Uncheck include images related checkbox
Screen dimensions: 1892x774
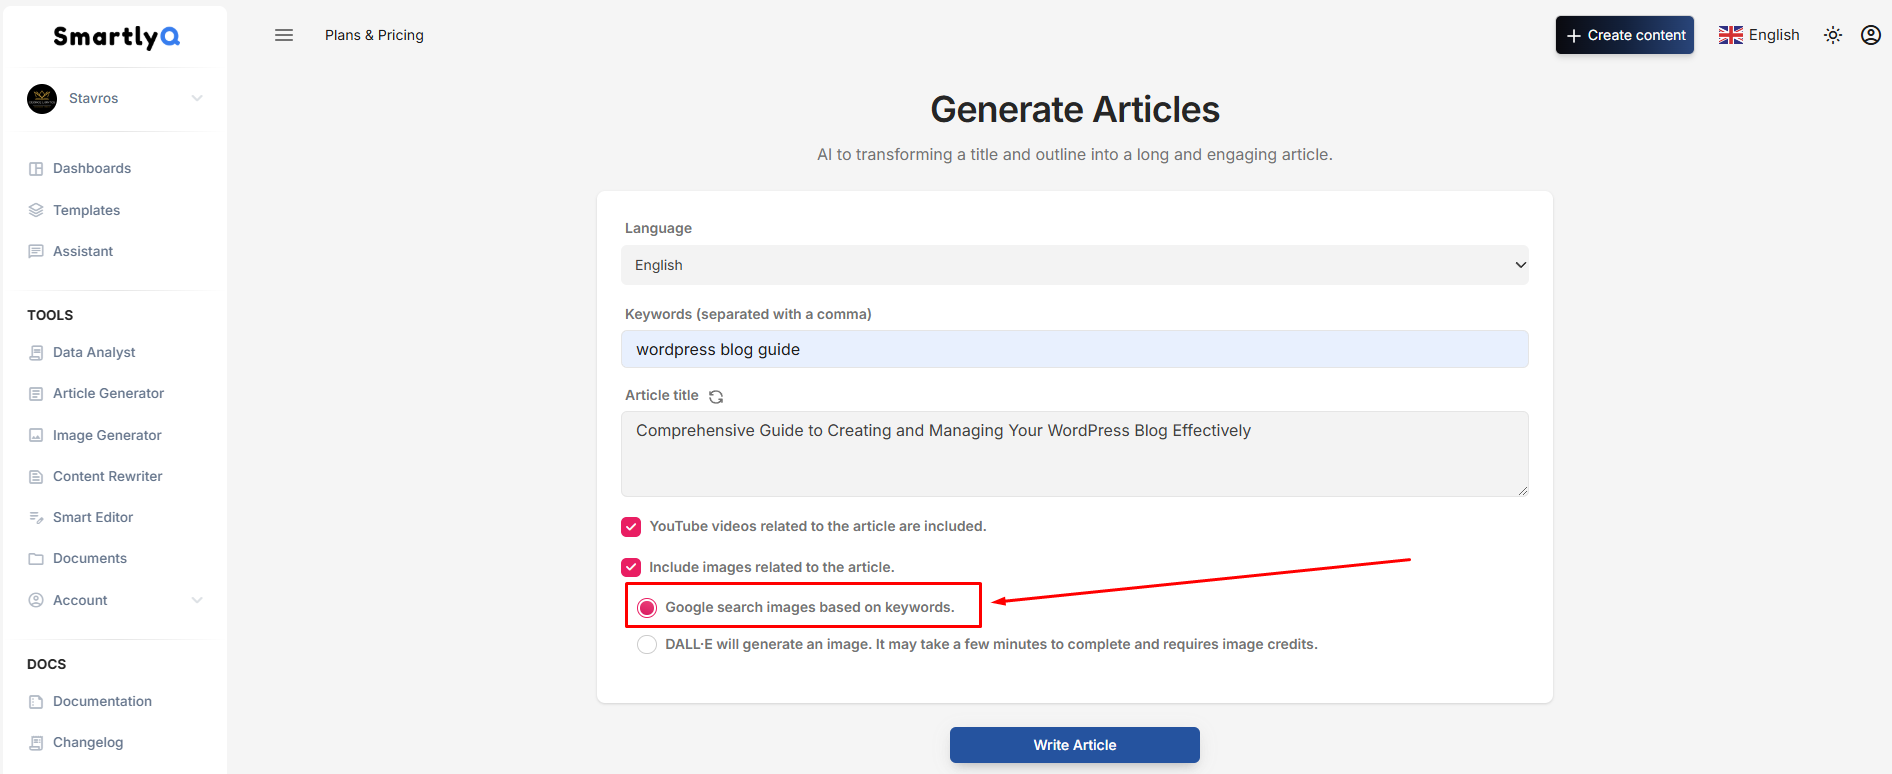[631, 568]
